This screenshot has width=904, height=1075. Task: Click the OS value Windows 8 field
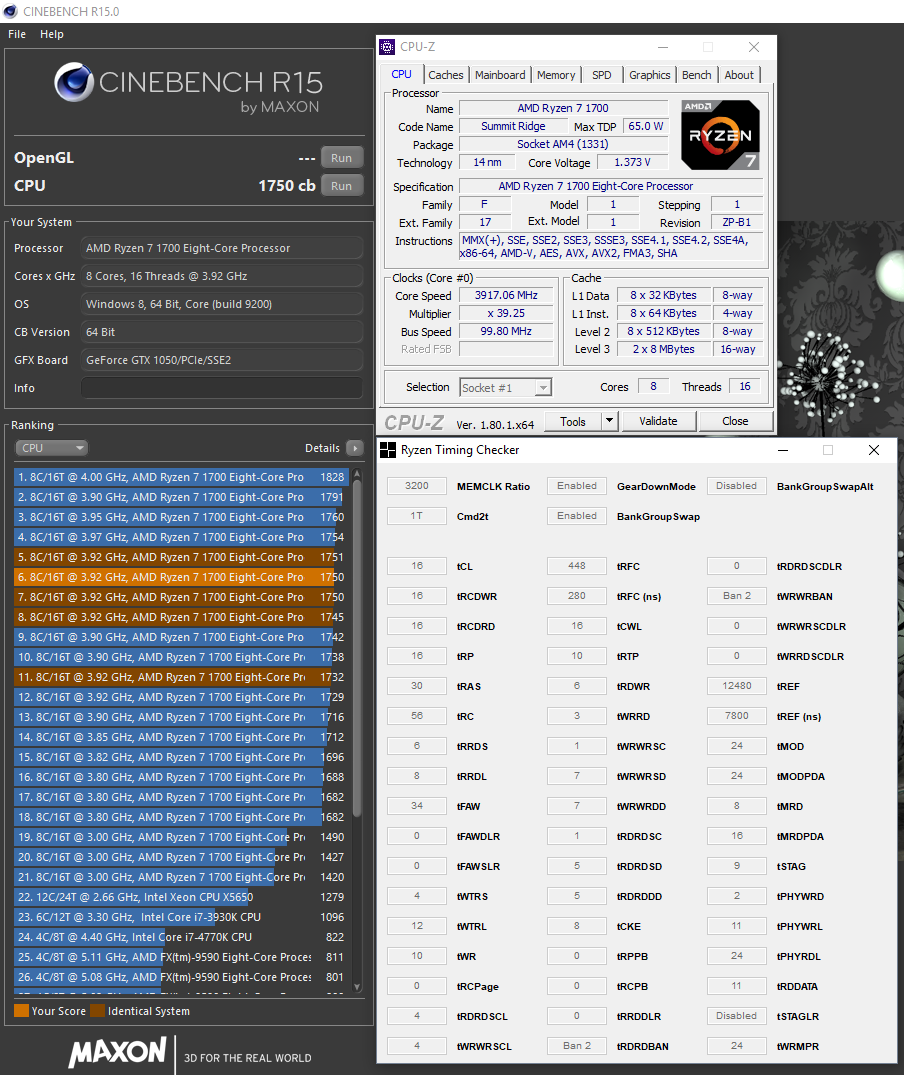coord(221,304)
